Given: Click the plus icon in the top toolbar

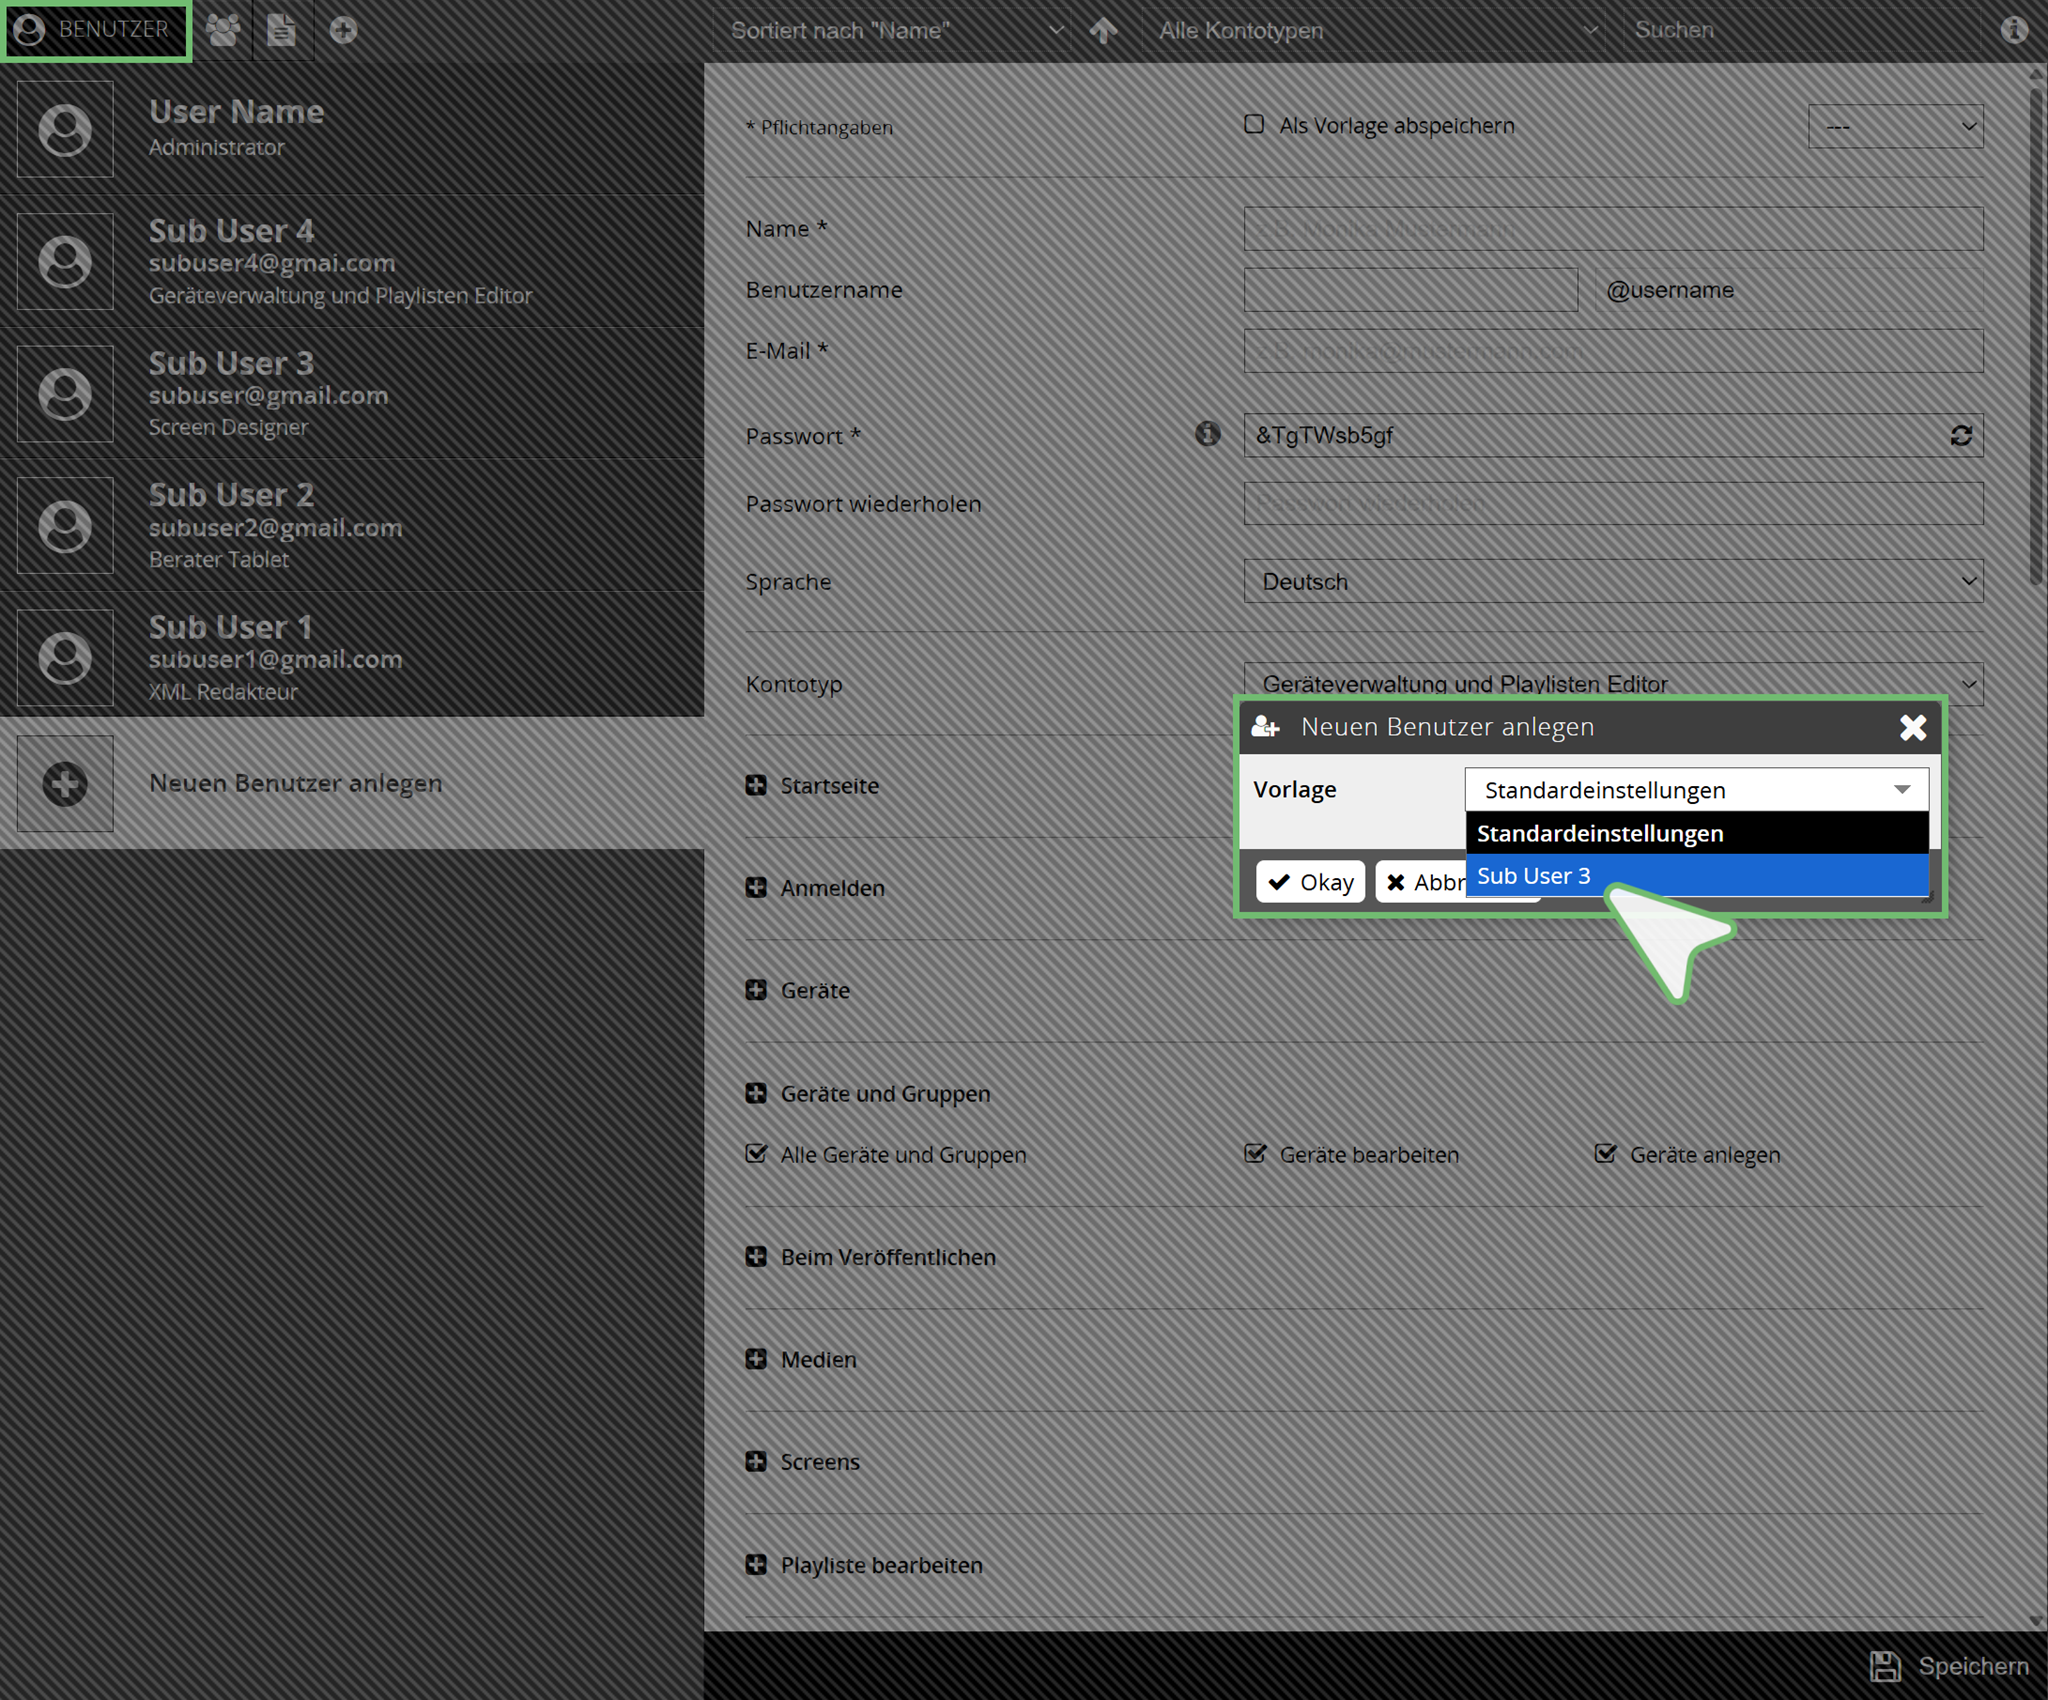Looking at the screenshot, I should [x=343, y=30].
